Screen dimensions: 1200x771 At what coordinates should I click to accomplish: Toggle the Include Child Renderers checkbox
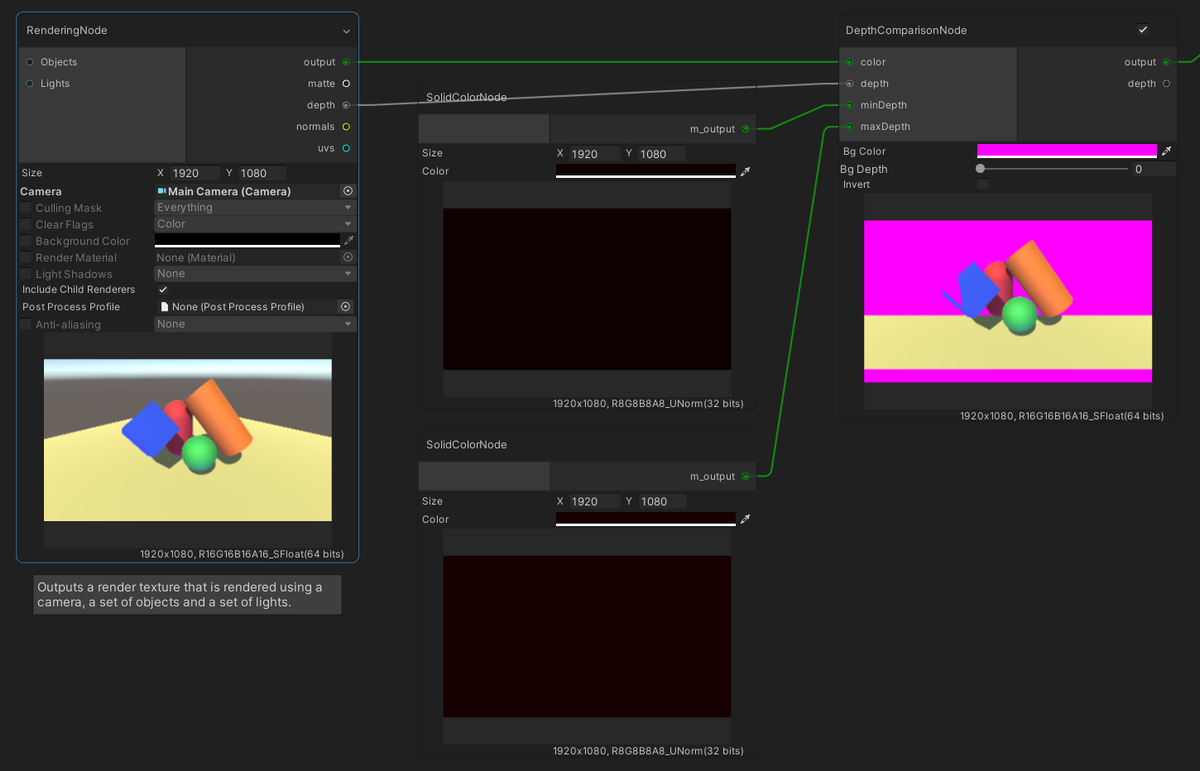[163, 290]
